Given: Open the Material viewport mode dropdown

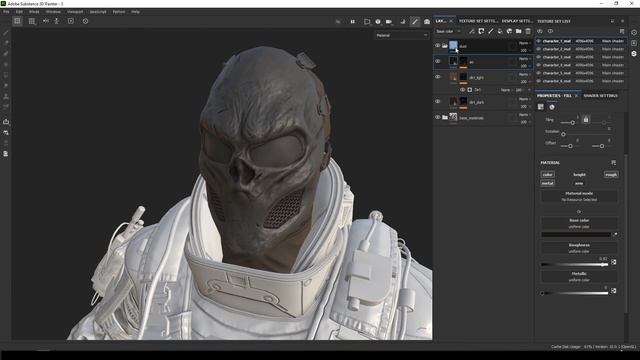Looking at the screenshot, I should pos(402,36).
